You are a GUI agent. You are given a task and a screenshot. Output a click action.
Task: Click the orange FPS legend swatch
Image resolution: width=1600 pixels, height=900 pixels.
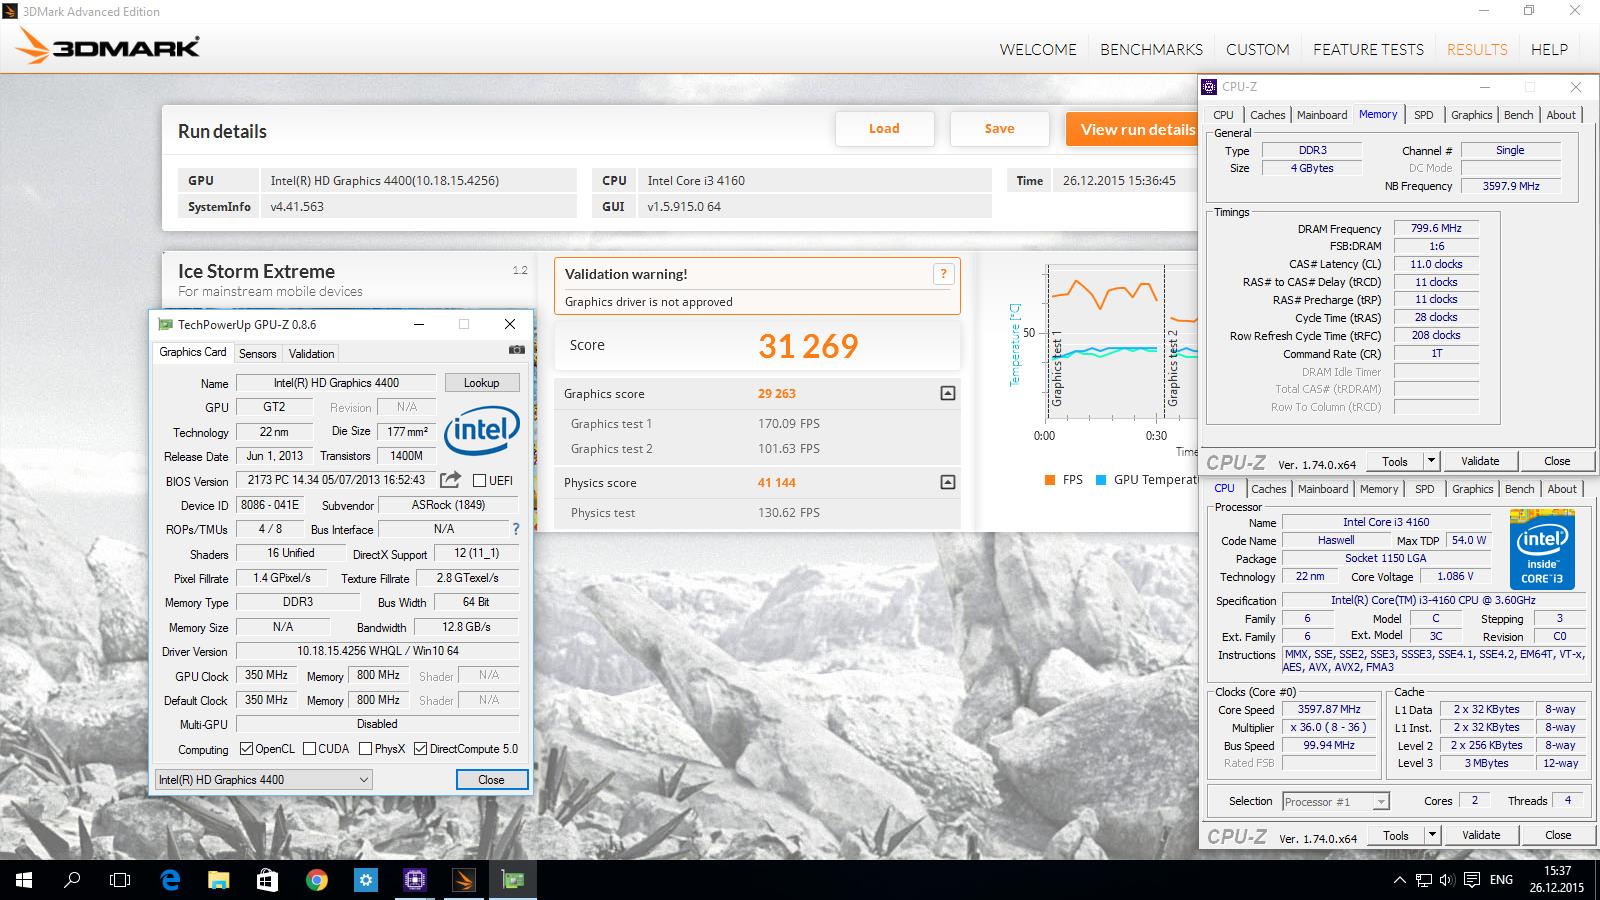tap(1050, 480)
